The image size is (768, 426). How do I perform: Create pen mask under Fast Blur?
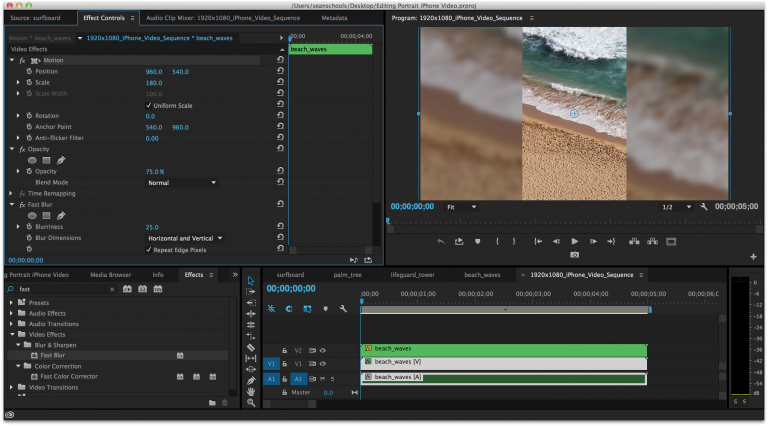61,215
